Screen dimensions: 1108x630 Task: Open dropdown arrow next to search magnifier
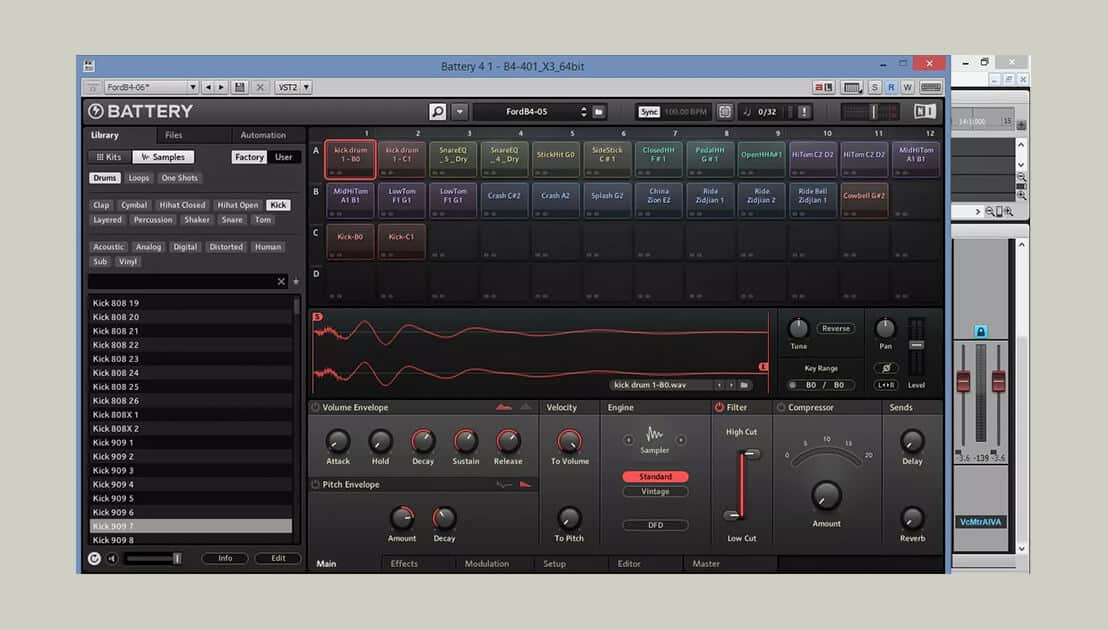[x=460, y=112]
